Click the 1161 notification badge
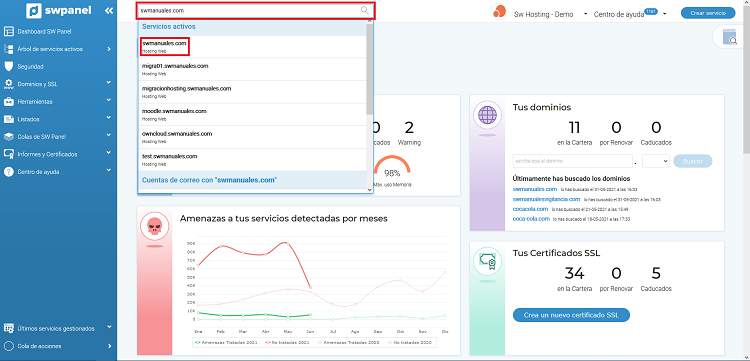This screenshot has width=750, height=361. tap(651, 11)
